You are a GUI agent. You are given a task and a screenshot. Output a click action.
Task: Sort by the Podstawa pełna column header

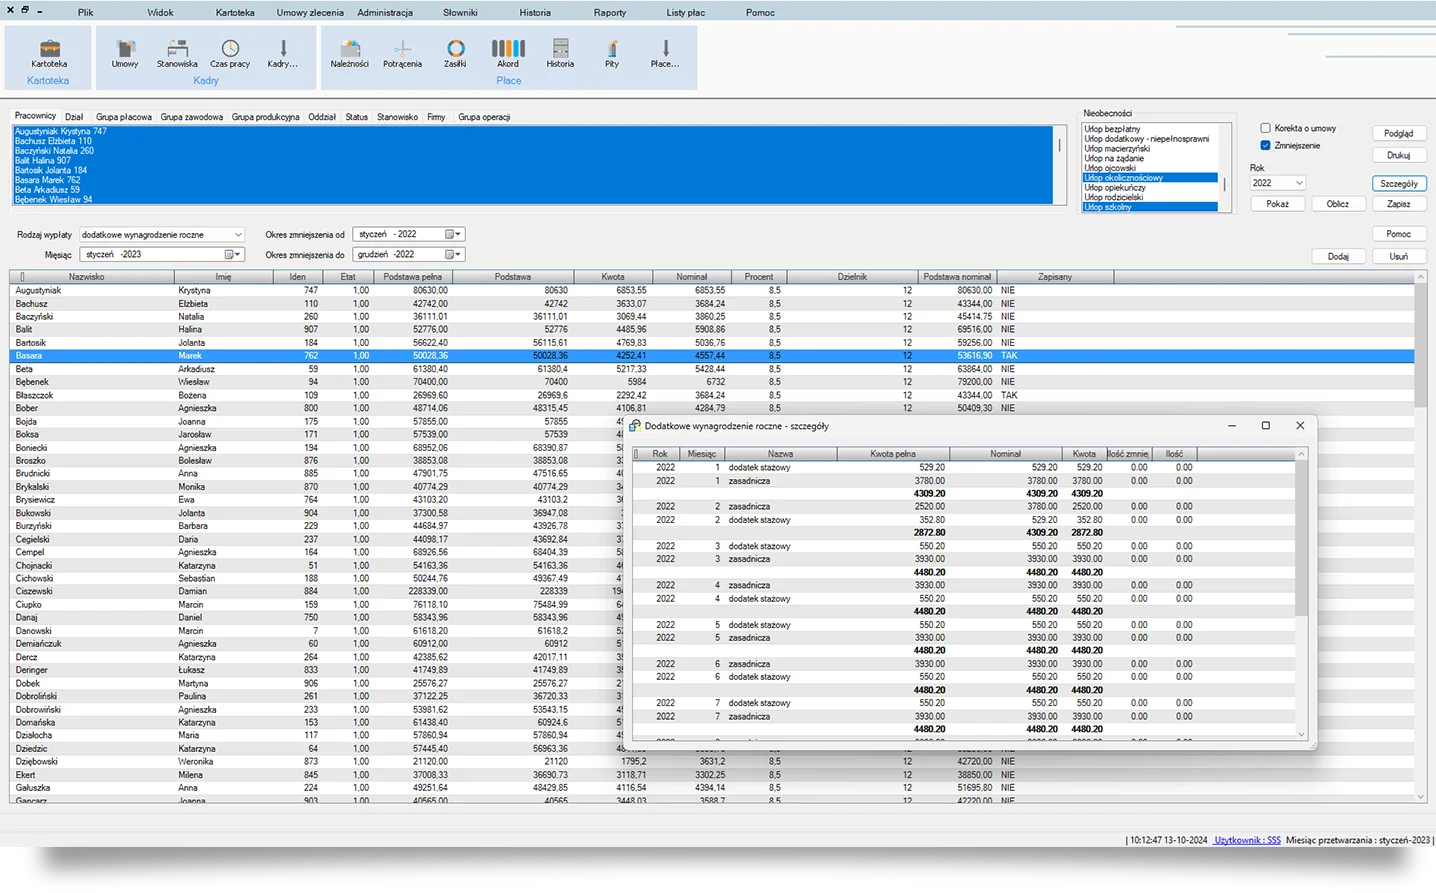click(x=413, y=277)
